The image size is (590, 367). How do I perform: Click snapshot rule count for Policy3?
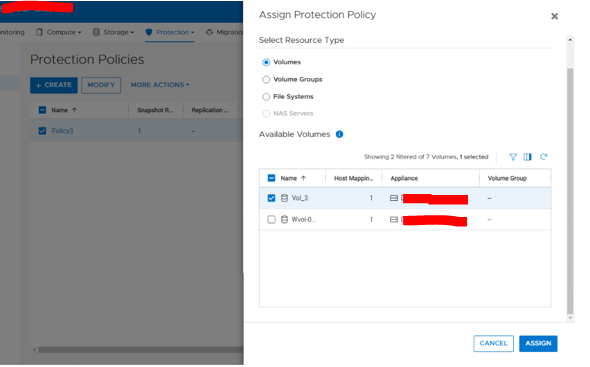pos(139,131)
